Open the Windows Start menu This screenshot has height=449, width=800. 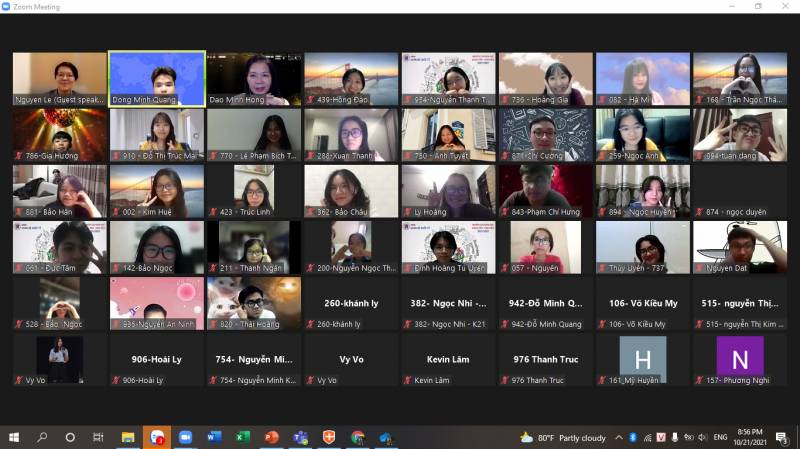(x=14, y=437)
